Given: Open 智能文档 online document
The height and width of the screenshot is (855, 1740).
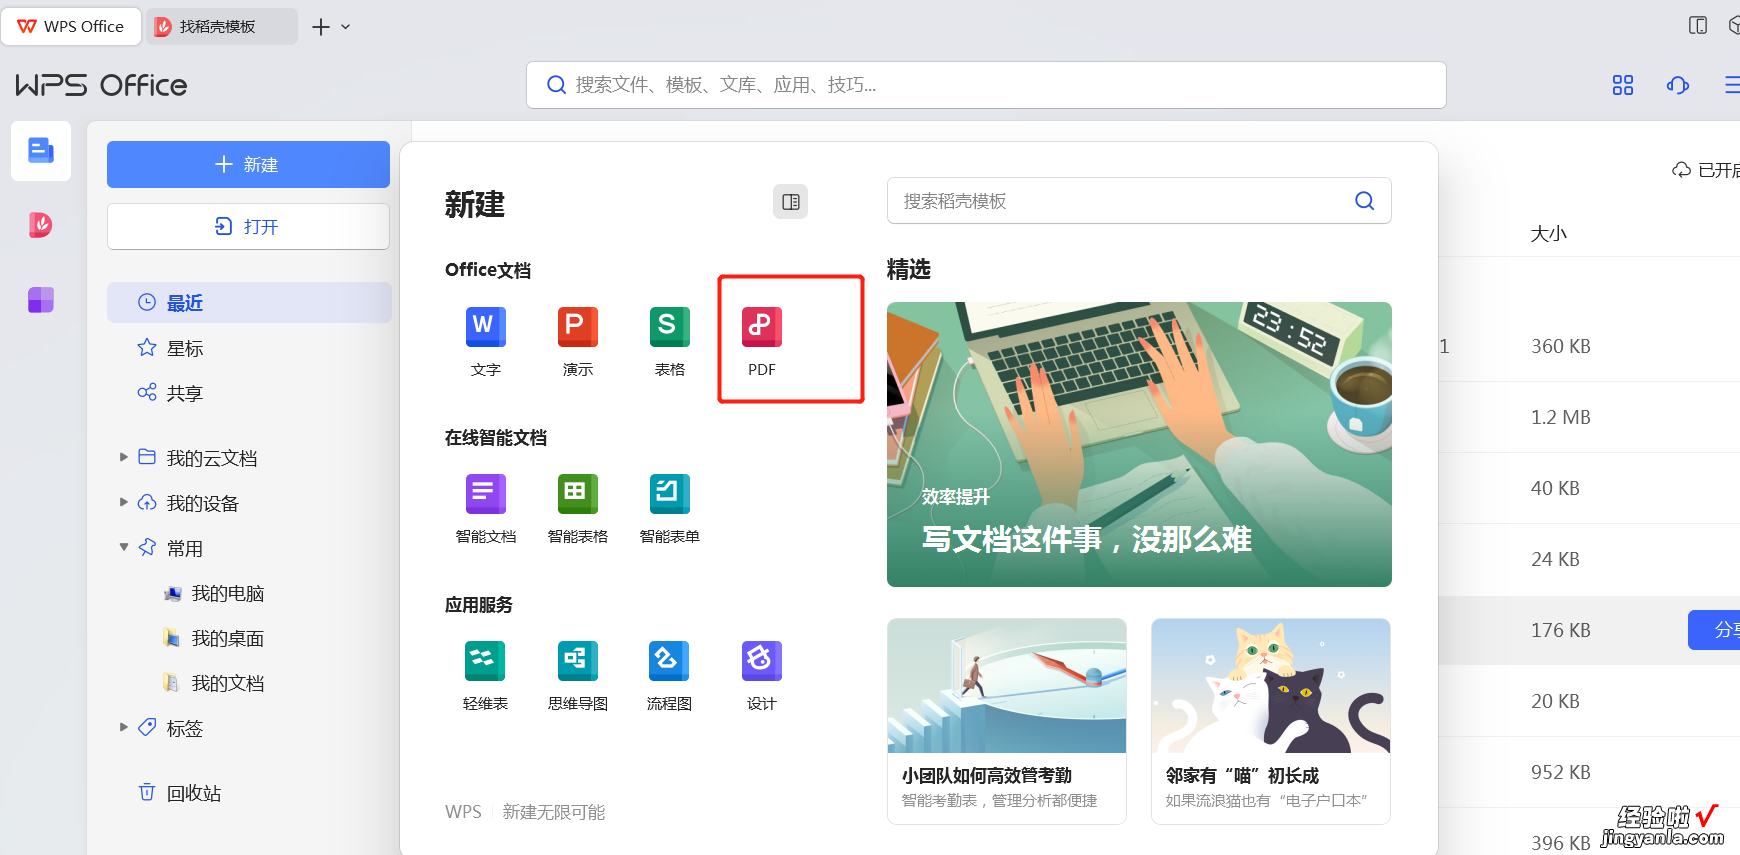Looking at the screenshot, I should (486, 509).
